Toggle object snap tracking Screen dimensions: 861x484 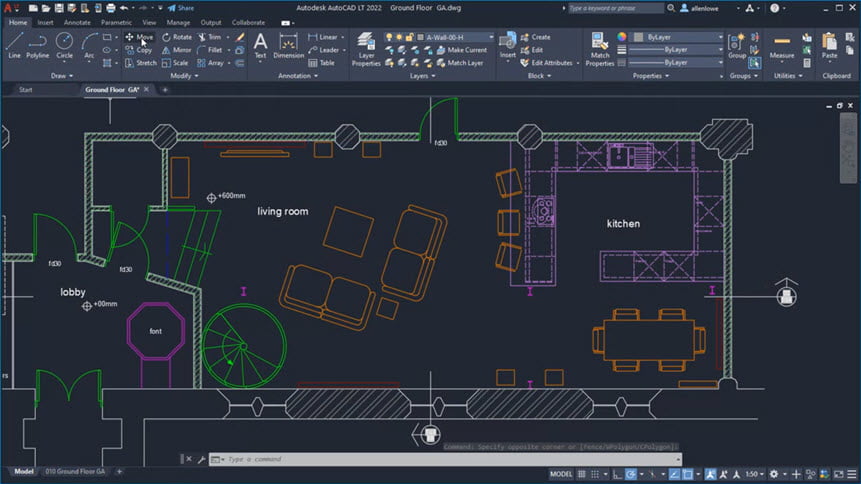(x=674, y=474)
